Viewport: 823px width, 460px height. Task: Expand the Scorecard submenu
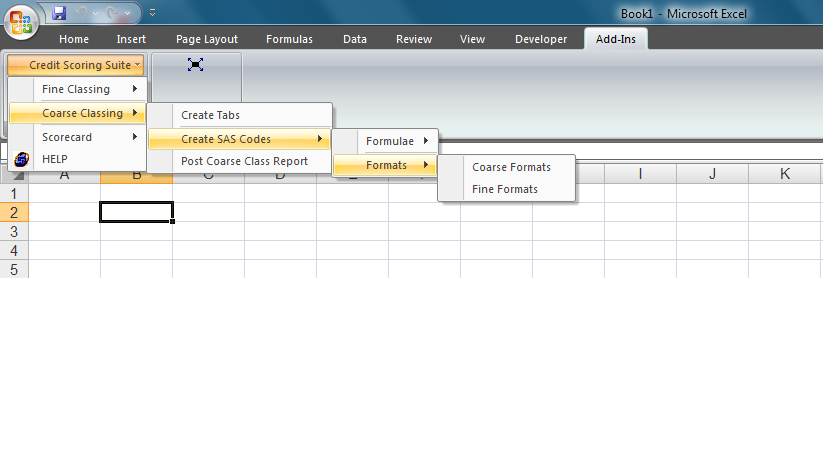(77, 137)
